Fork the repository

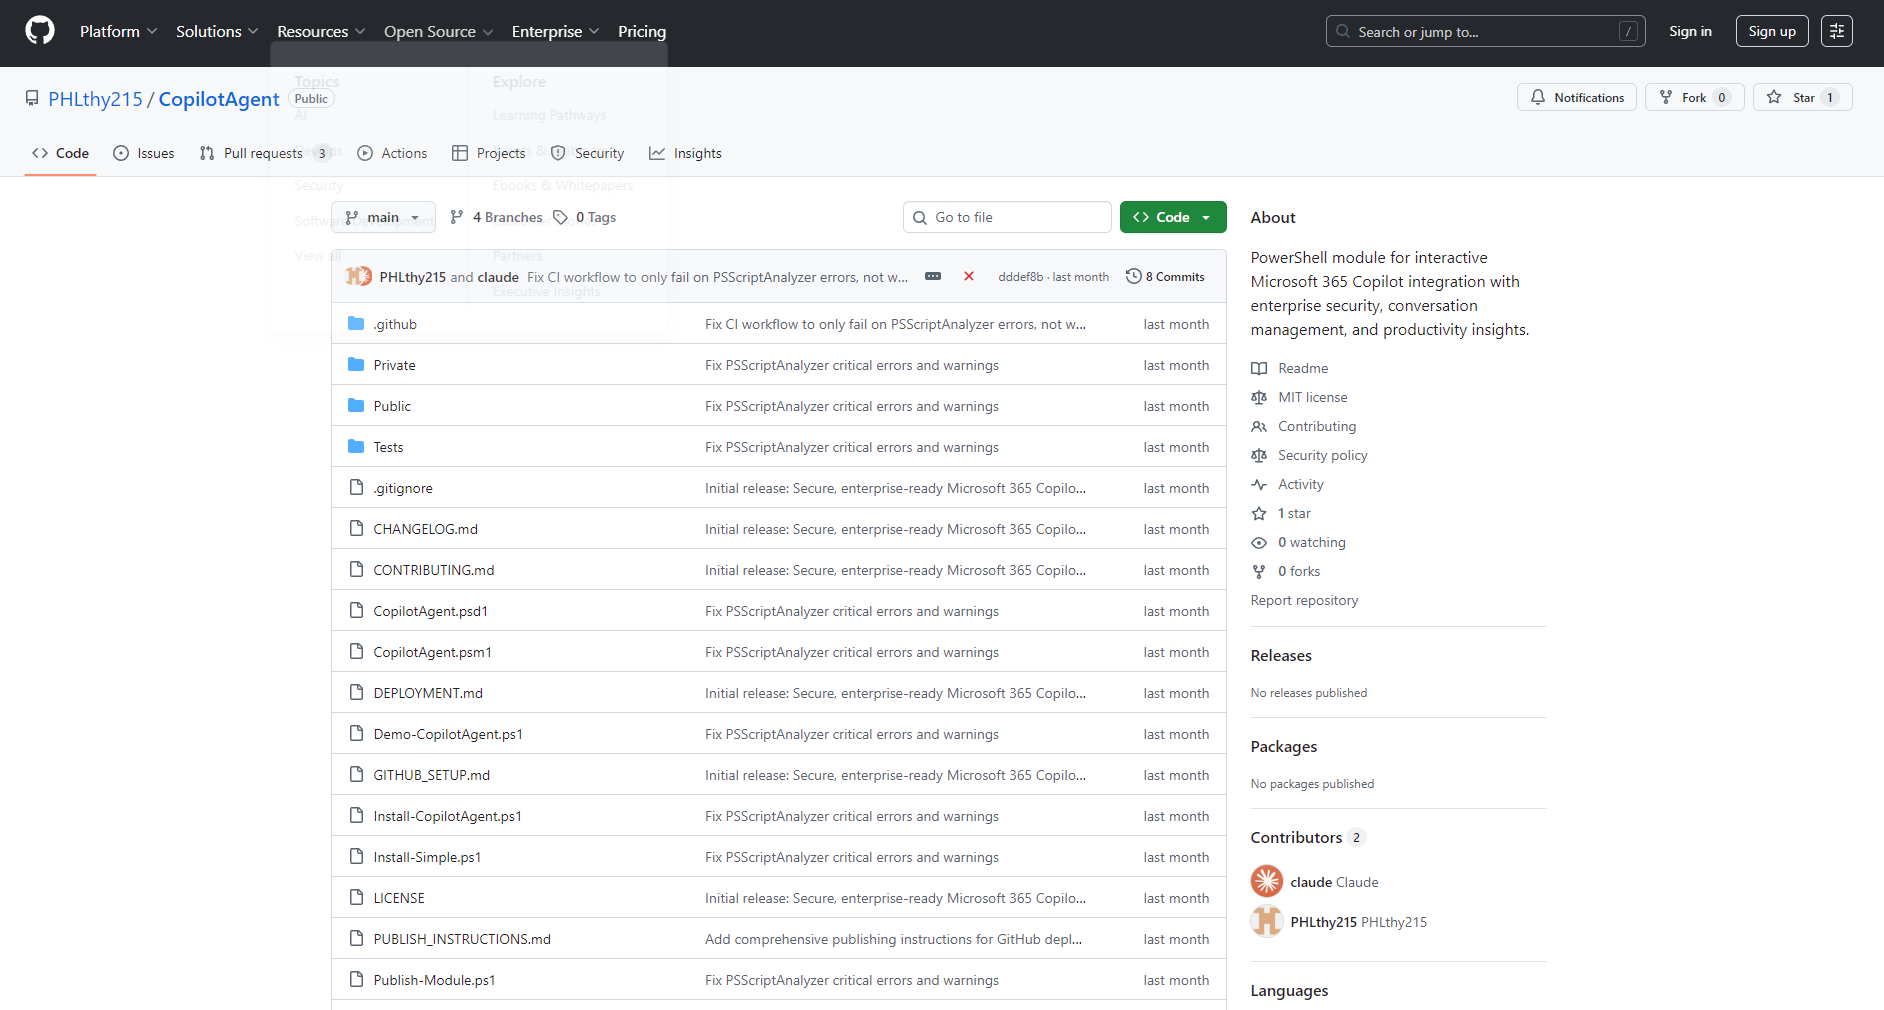(x=1695, y=97)
